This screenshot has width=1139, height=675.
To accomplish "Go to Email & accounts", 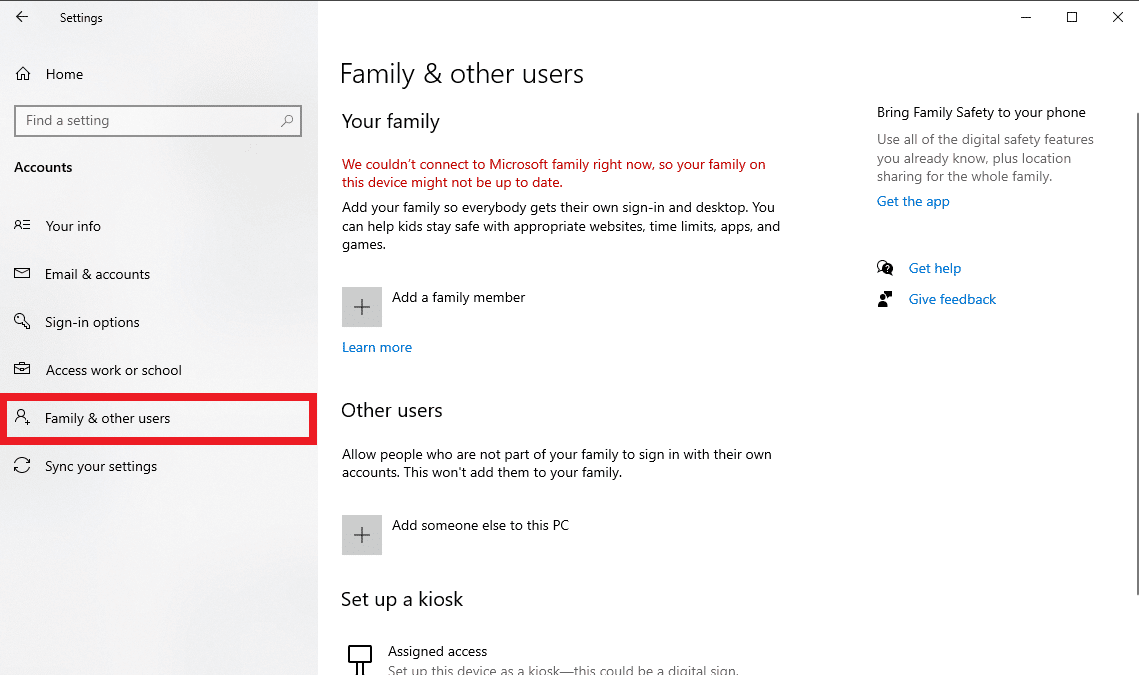I will pyautogui.click(x=97, y=274).
